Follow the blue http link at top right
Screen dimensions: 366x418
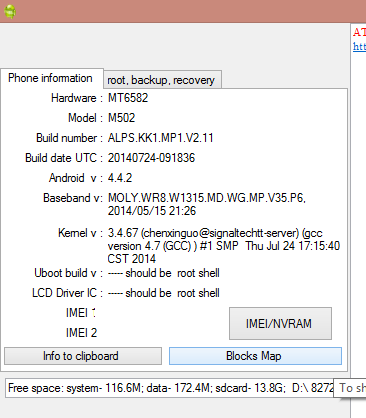pyautogui.click(x=359, y=46)
